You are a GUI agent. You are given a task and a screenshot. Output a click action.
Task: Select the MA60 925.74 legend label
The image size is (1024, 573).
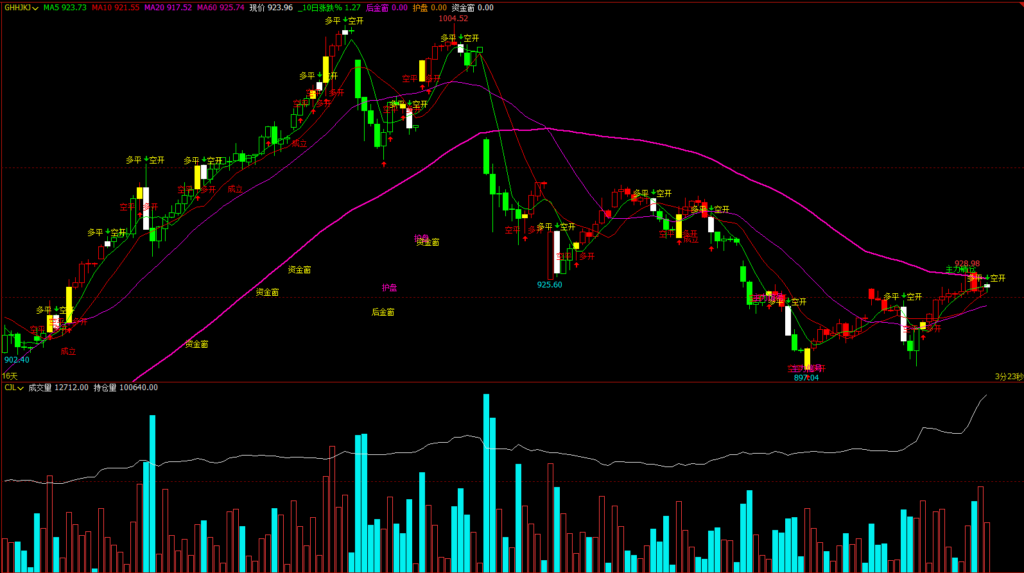[x=220, y=7]
